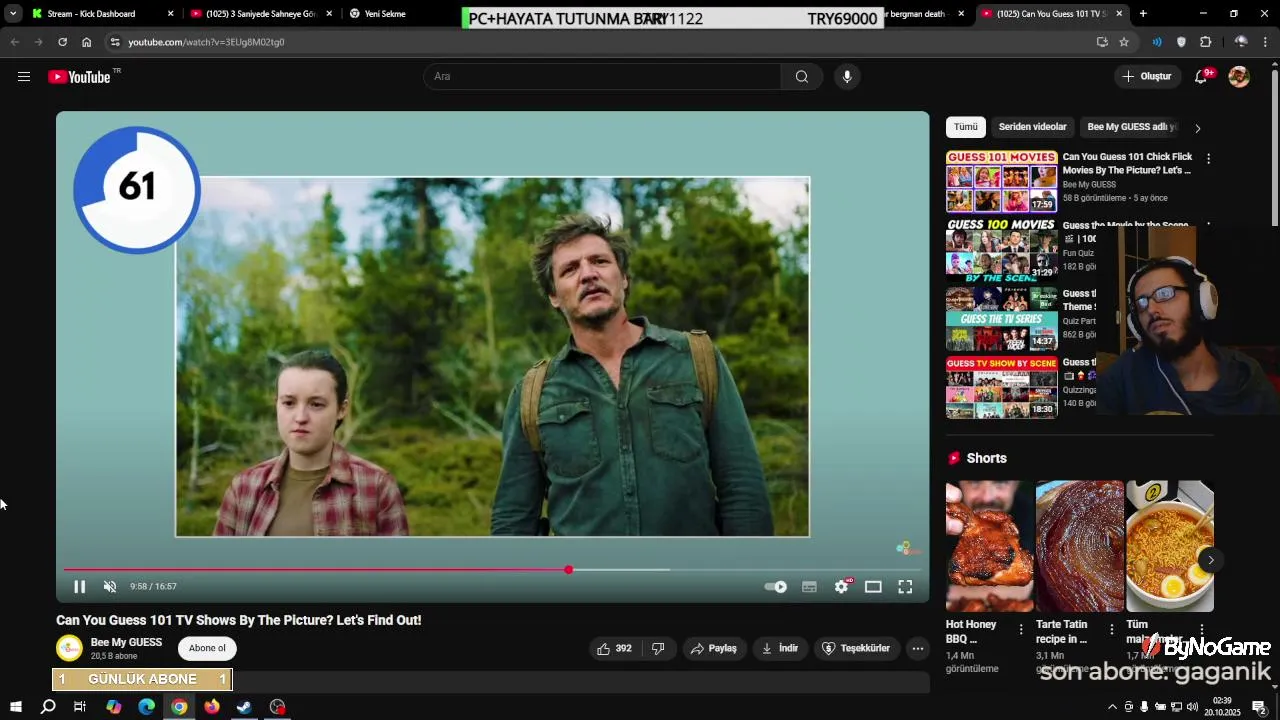1280x720 pixels.
Task: Open the video player settings gear
Action: click(x=842, y=587)
